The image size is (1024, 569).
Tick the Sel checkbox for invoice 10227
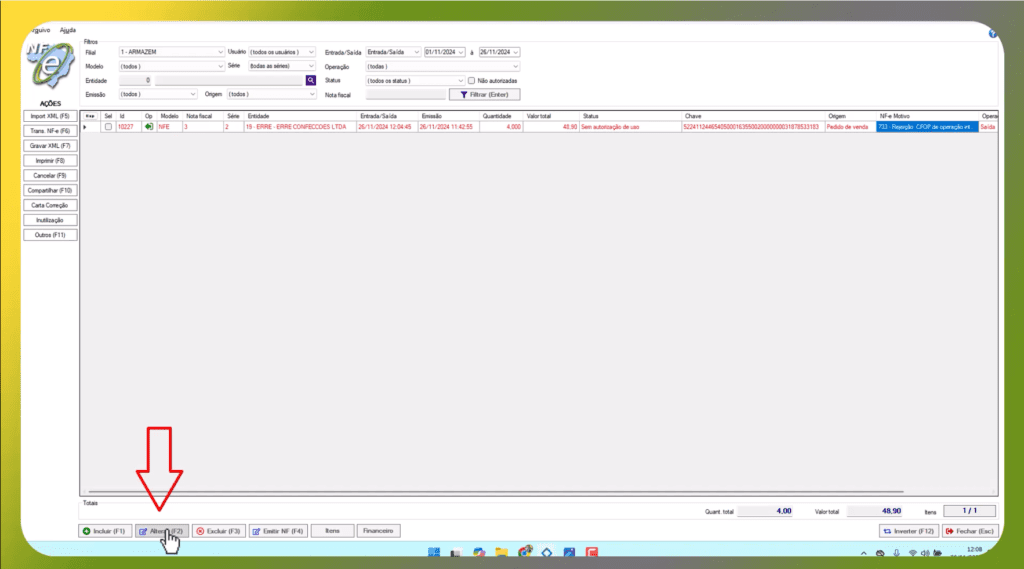(x=108, y=127)
